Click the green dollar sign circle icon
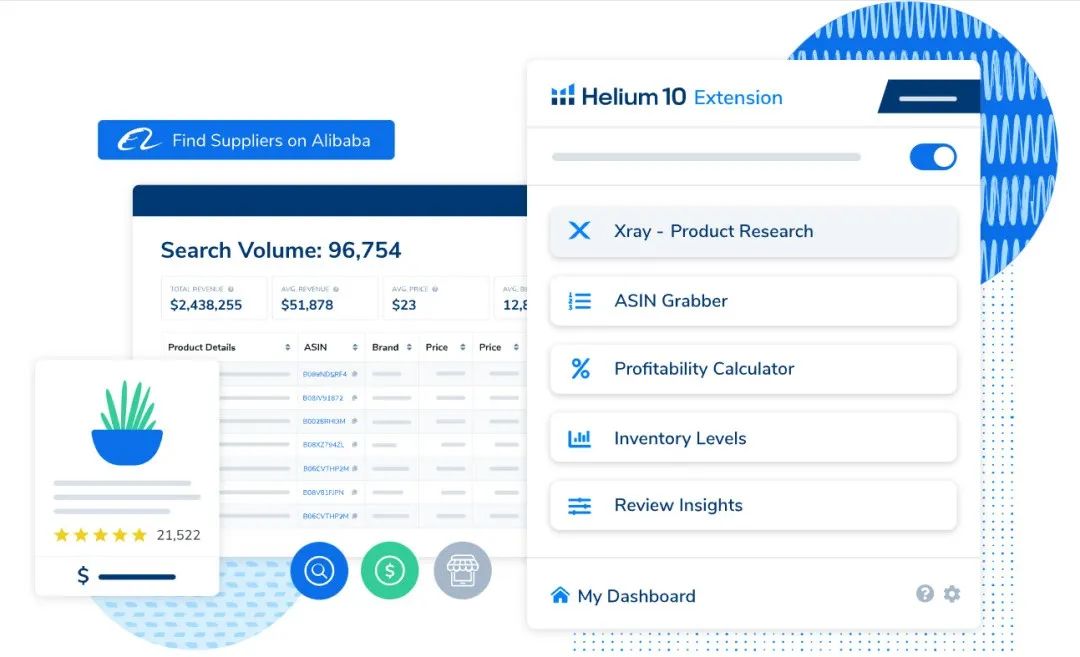 [389, 570]
